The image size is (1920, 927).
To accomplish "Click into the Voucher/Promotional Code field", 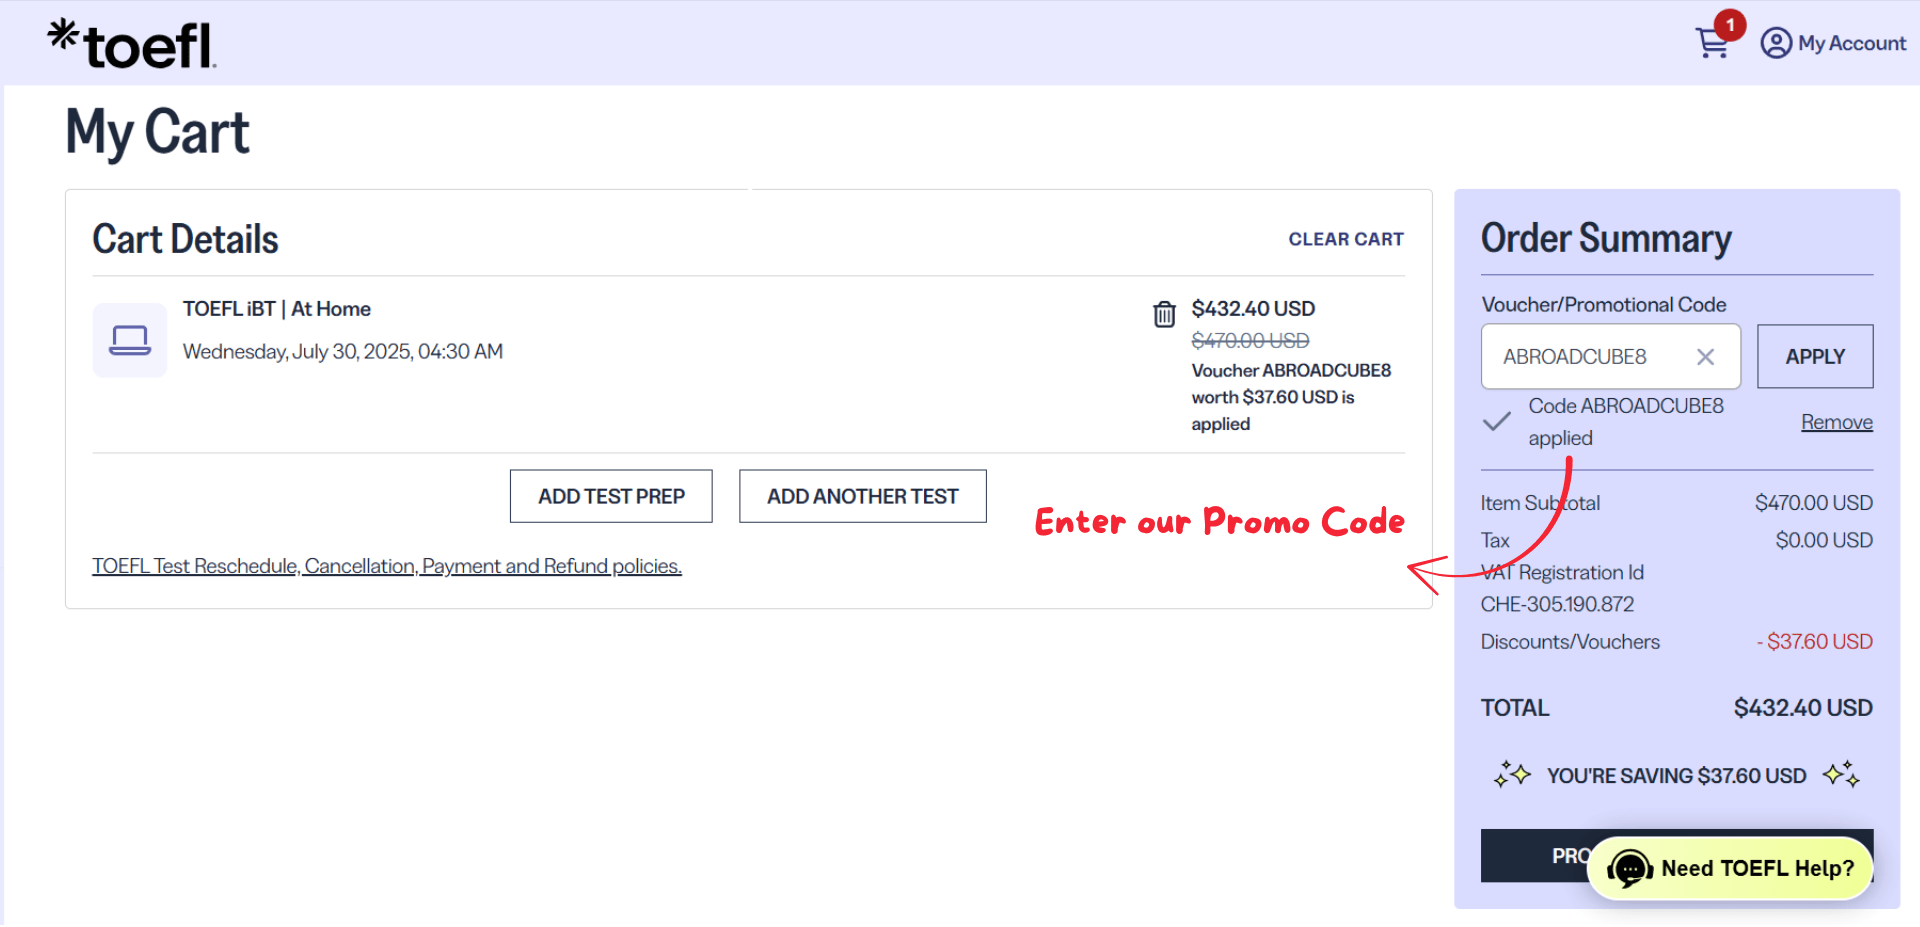I will point(1590,357).
